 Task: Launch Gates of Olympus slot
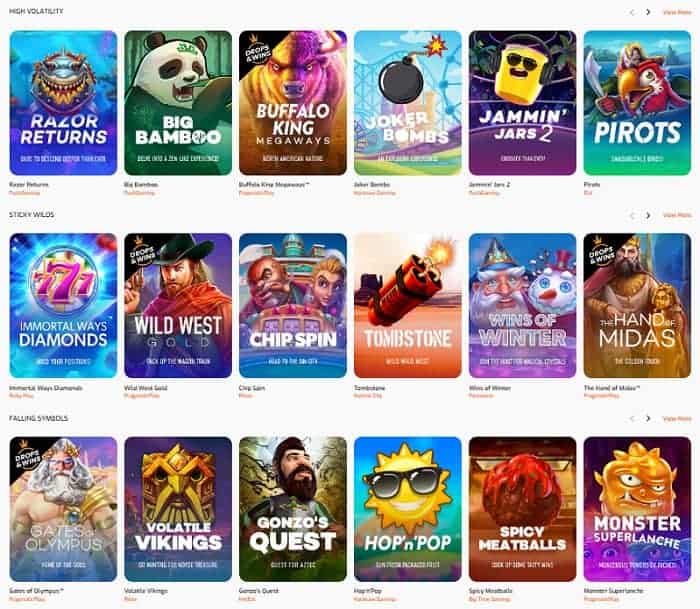(x=63, y=509)
